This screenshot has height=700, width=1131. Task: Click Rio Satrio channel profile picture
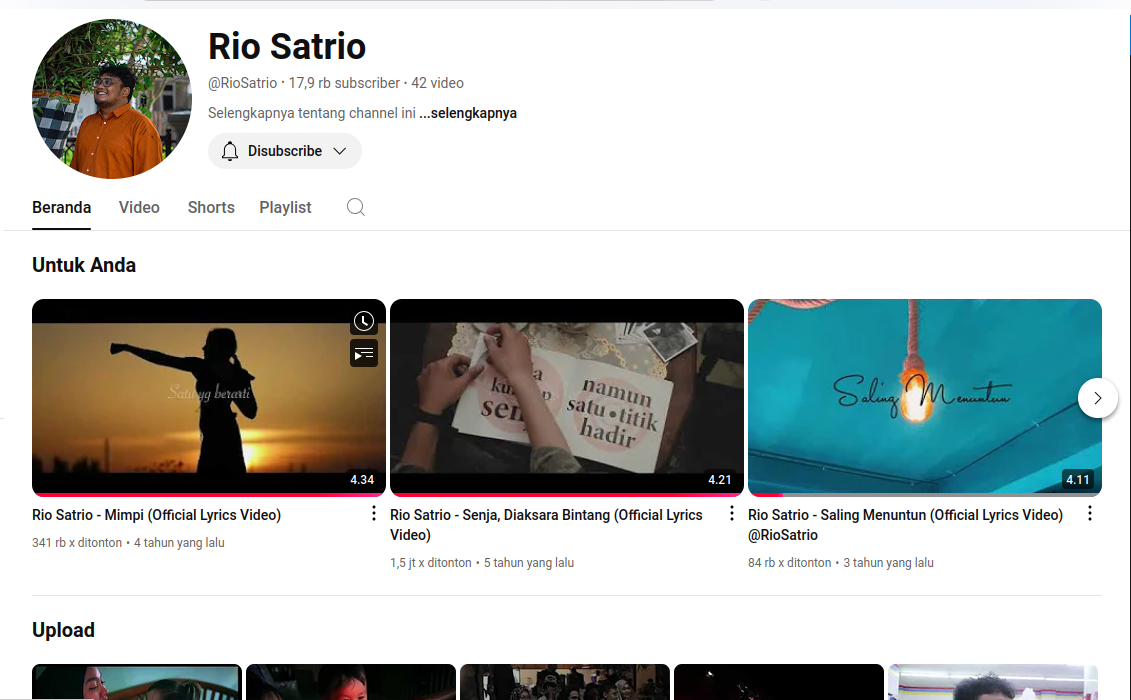click(x=111, y=99)
